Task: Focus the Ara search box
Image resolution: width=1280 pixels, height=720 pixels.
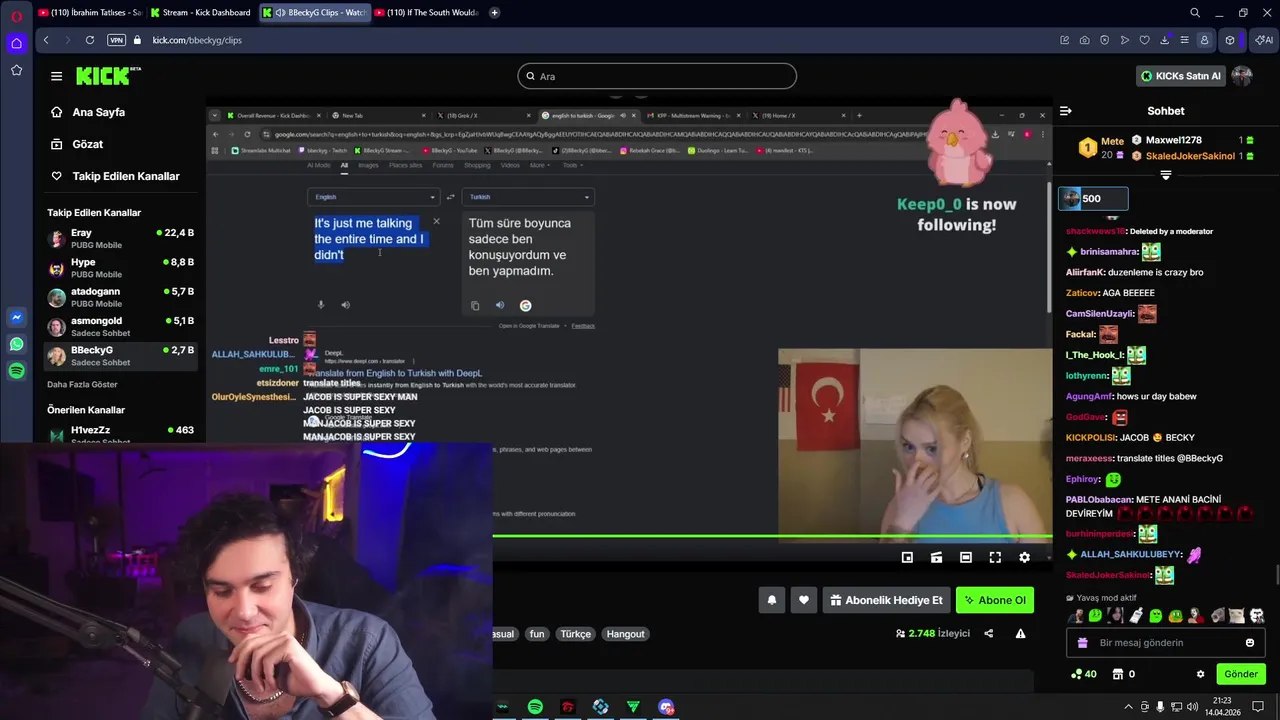Action: click(x=657, y=76)
